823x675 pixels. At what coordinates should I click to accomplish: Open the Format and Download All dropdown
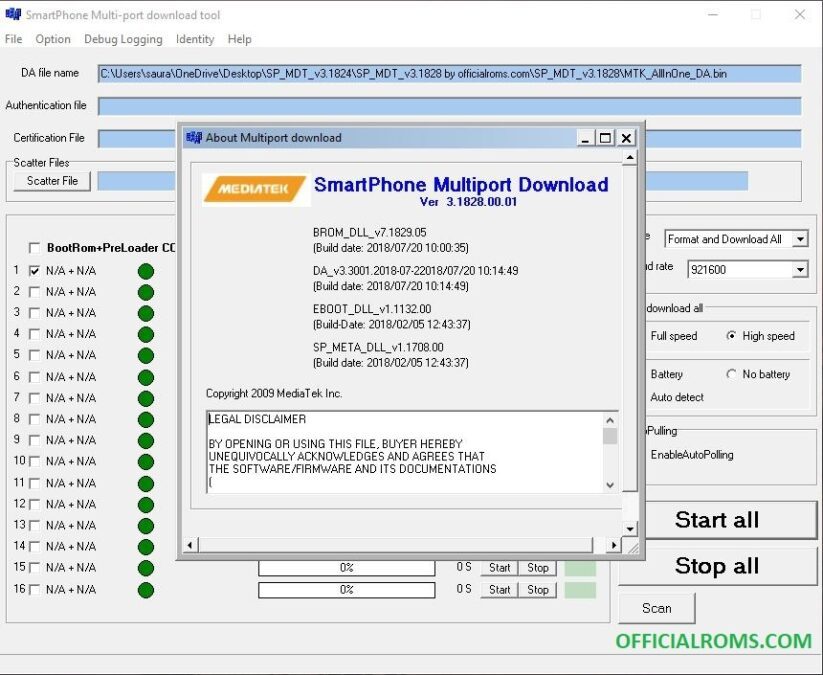[800, 239]
